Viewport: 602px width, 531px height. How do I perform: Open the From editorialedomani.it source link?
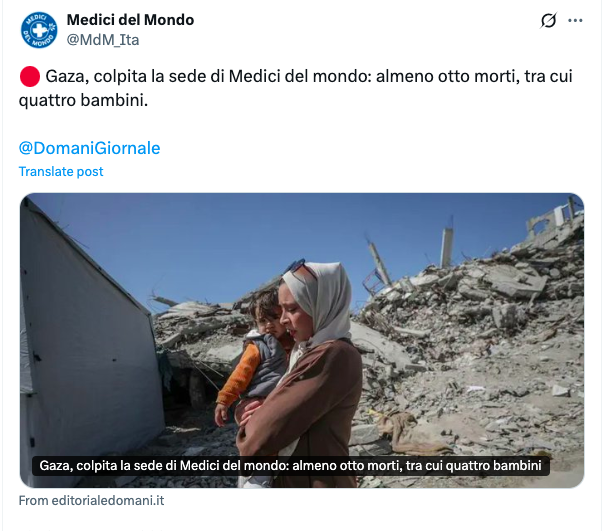(x=91, y=501)
